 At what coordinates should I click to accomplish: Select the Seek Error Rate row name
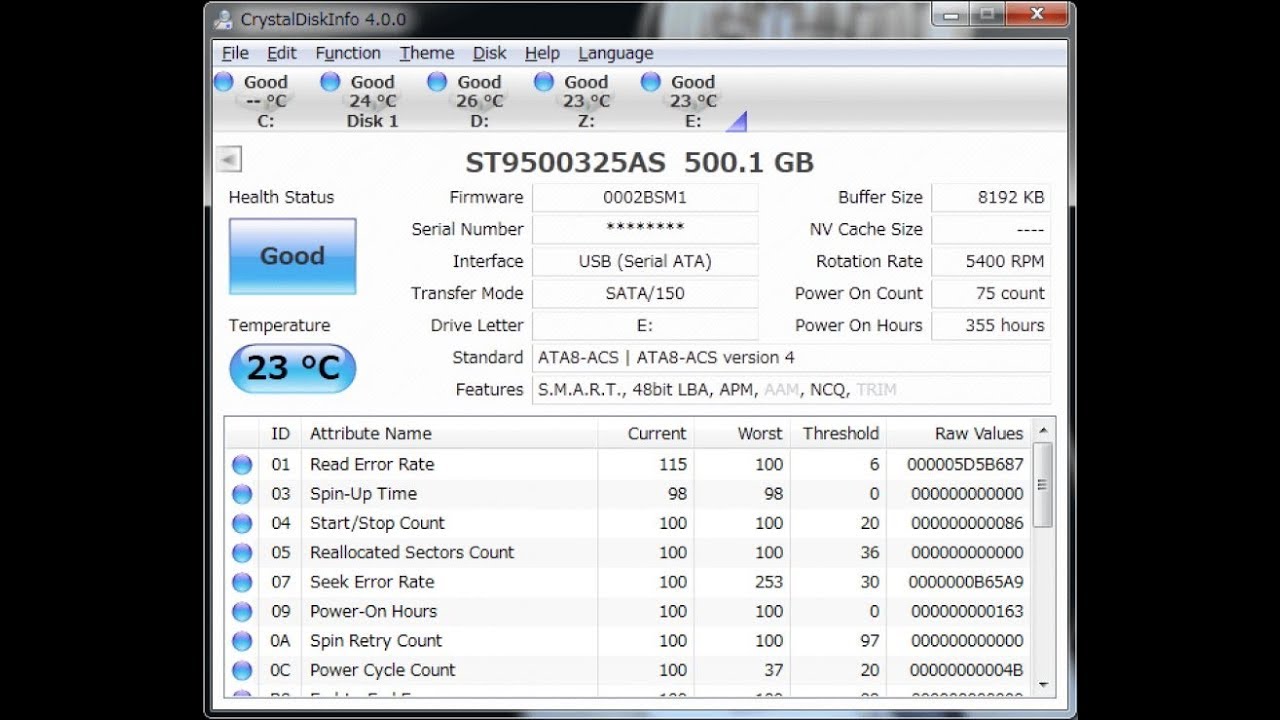[x=372, y=582]
